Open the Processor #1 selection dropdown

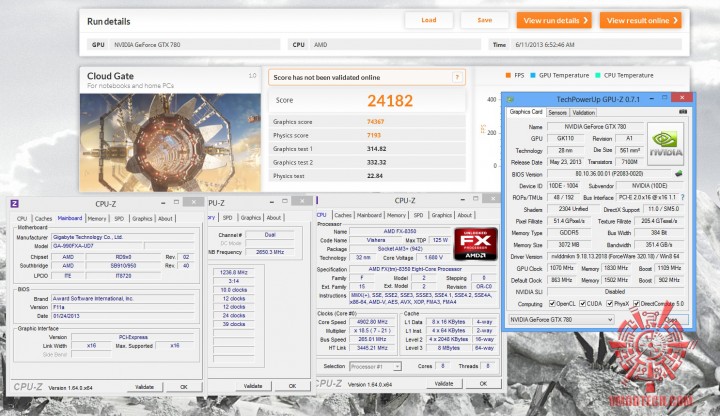click(x=375, y=366)
